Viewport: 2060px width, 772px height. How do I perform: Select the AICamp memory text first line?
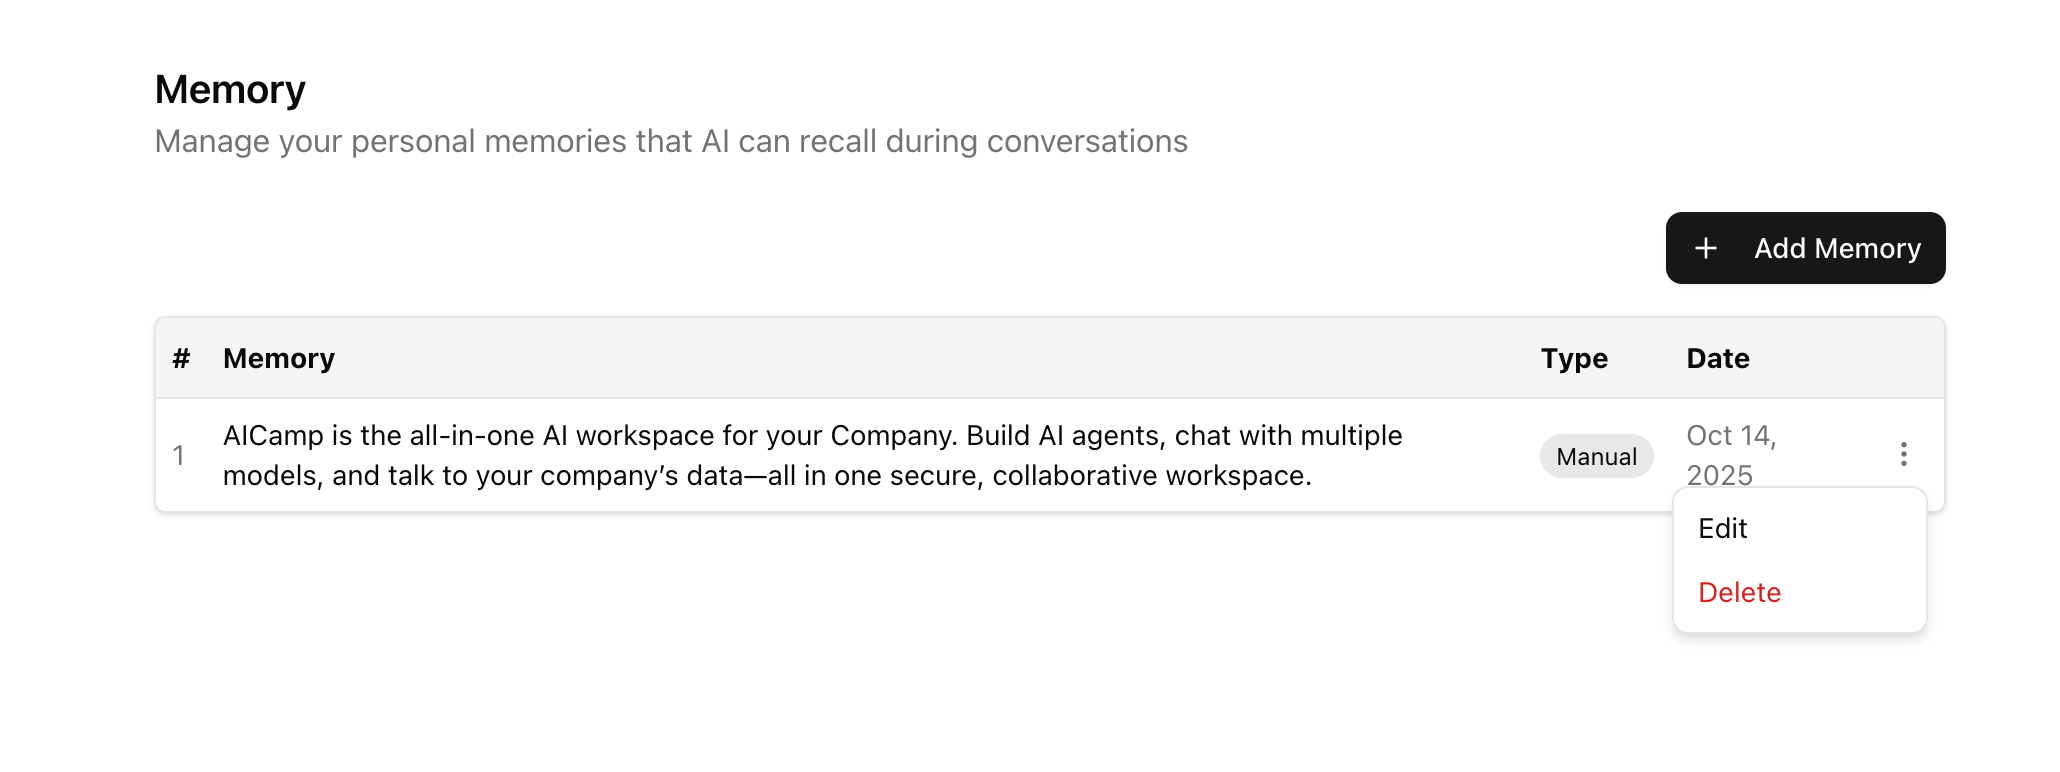pyautogui.click(x=811, y=436)
